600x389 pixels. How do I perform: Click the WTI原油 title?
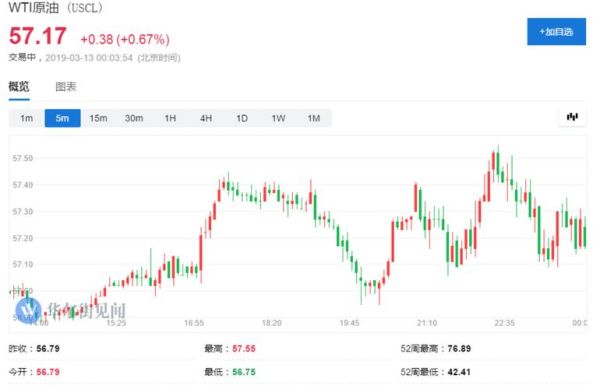pos(34,7)
